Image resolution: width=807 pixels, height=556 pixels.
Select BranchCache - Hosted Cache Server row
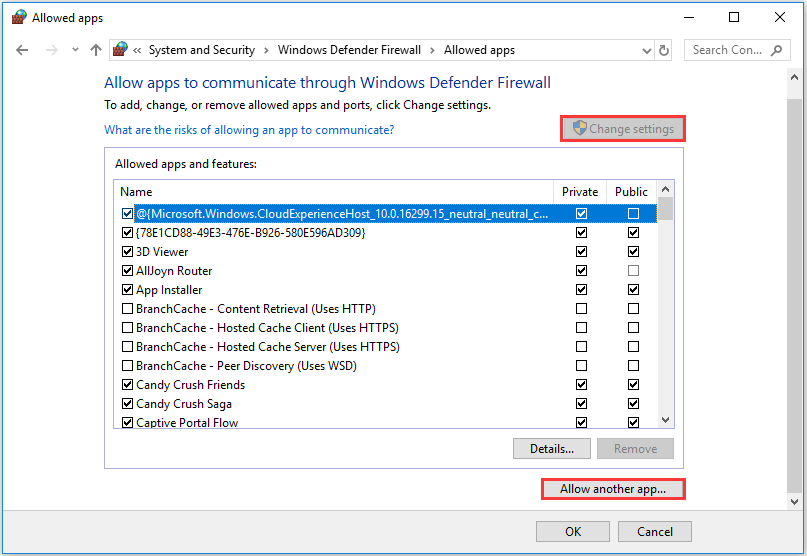click(385, 347)
